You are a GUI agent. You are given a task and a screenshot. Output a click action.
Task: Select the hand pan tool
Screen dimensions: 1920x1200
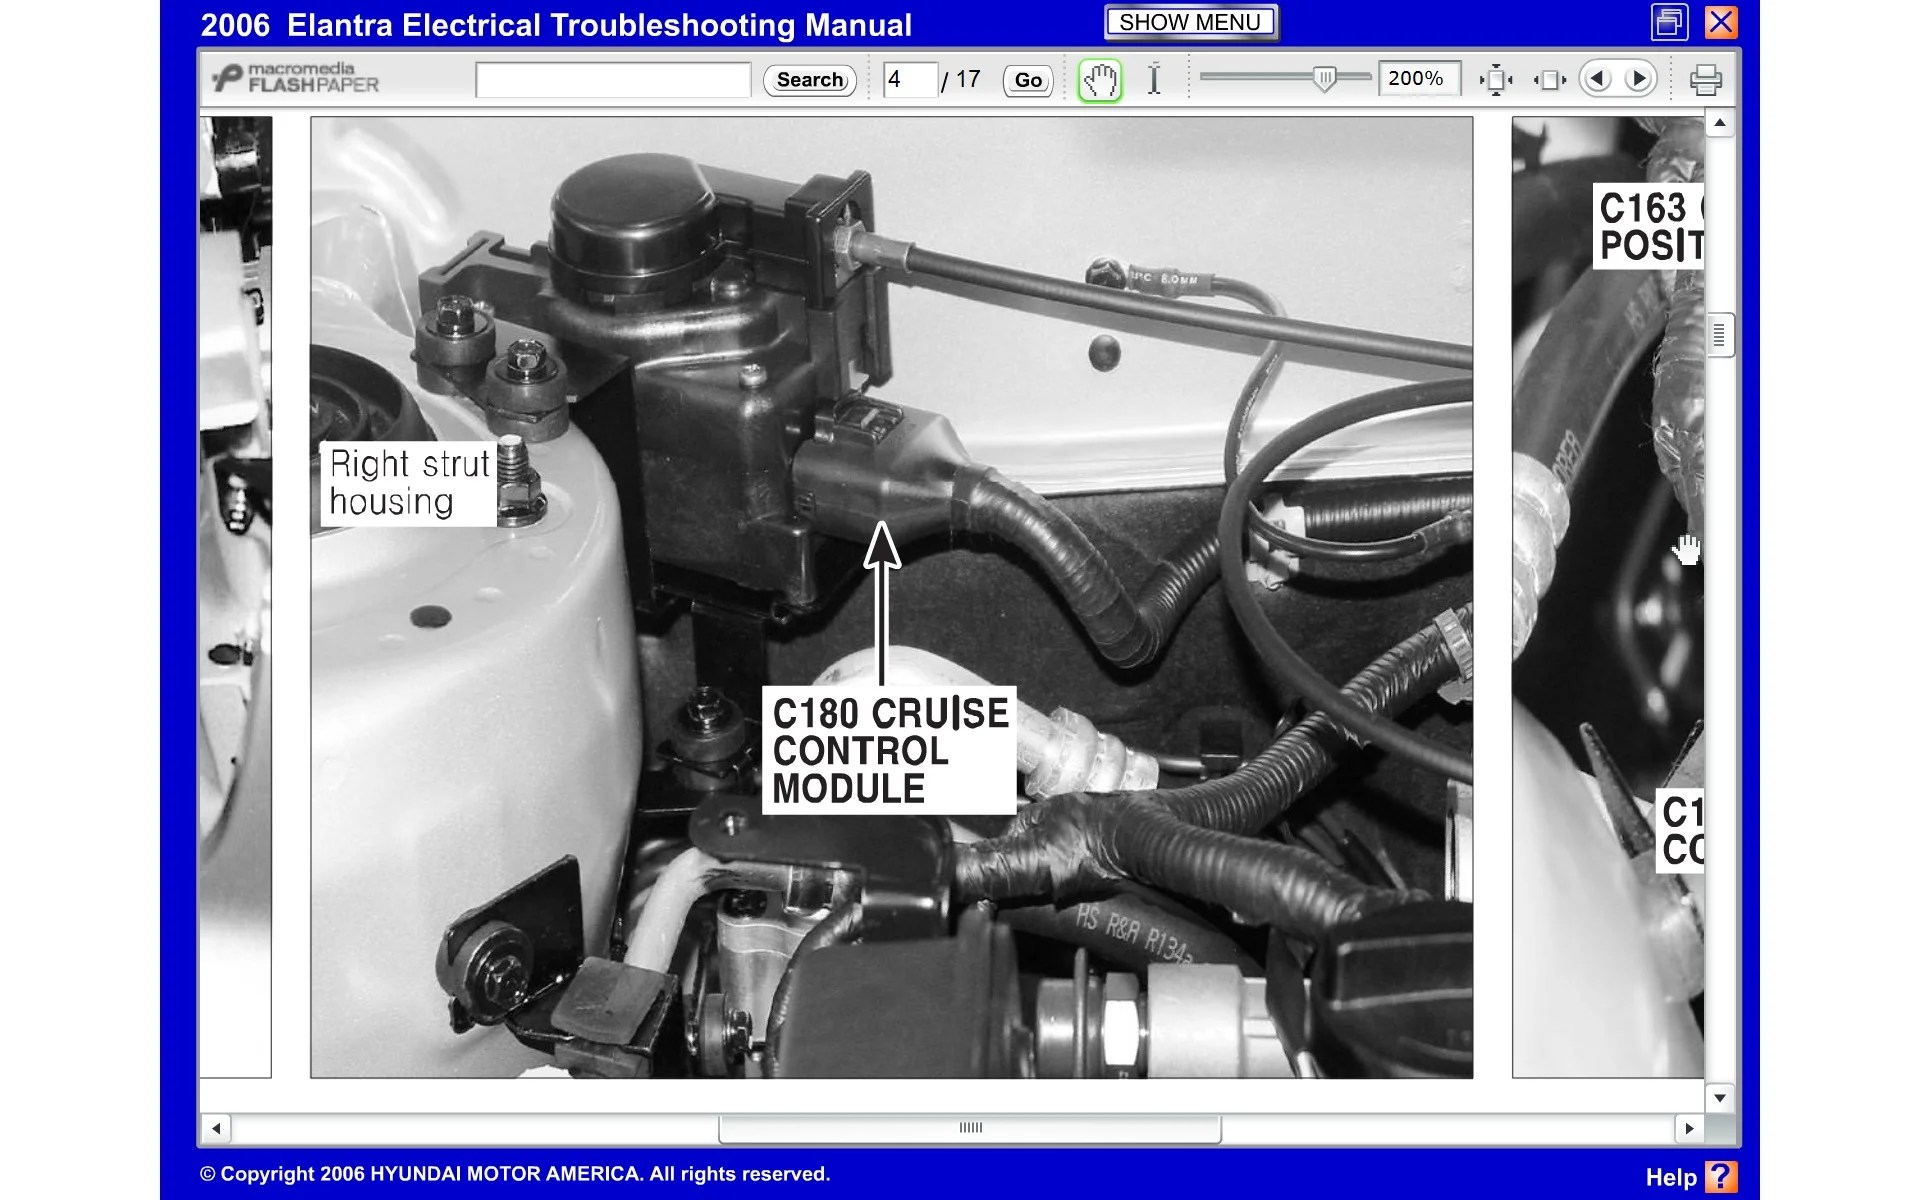pos(1100,80)
